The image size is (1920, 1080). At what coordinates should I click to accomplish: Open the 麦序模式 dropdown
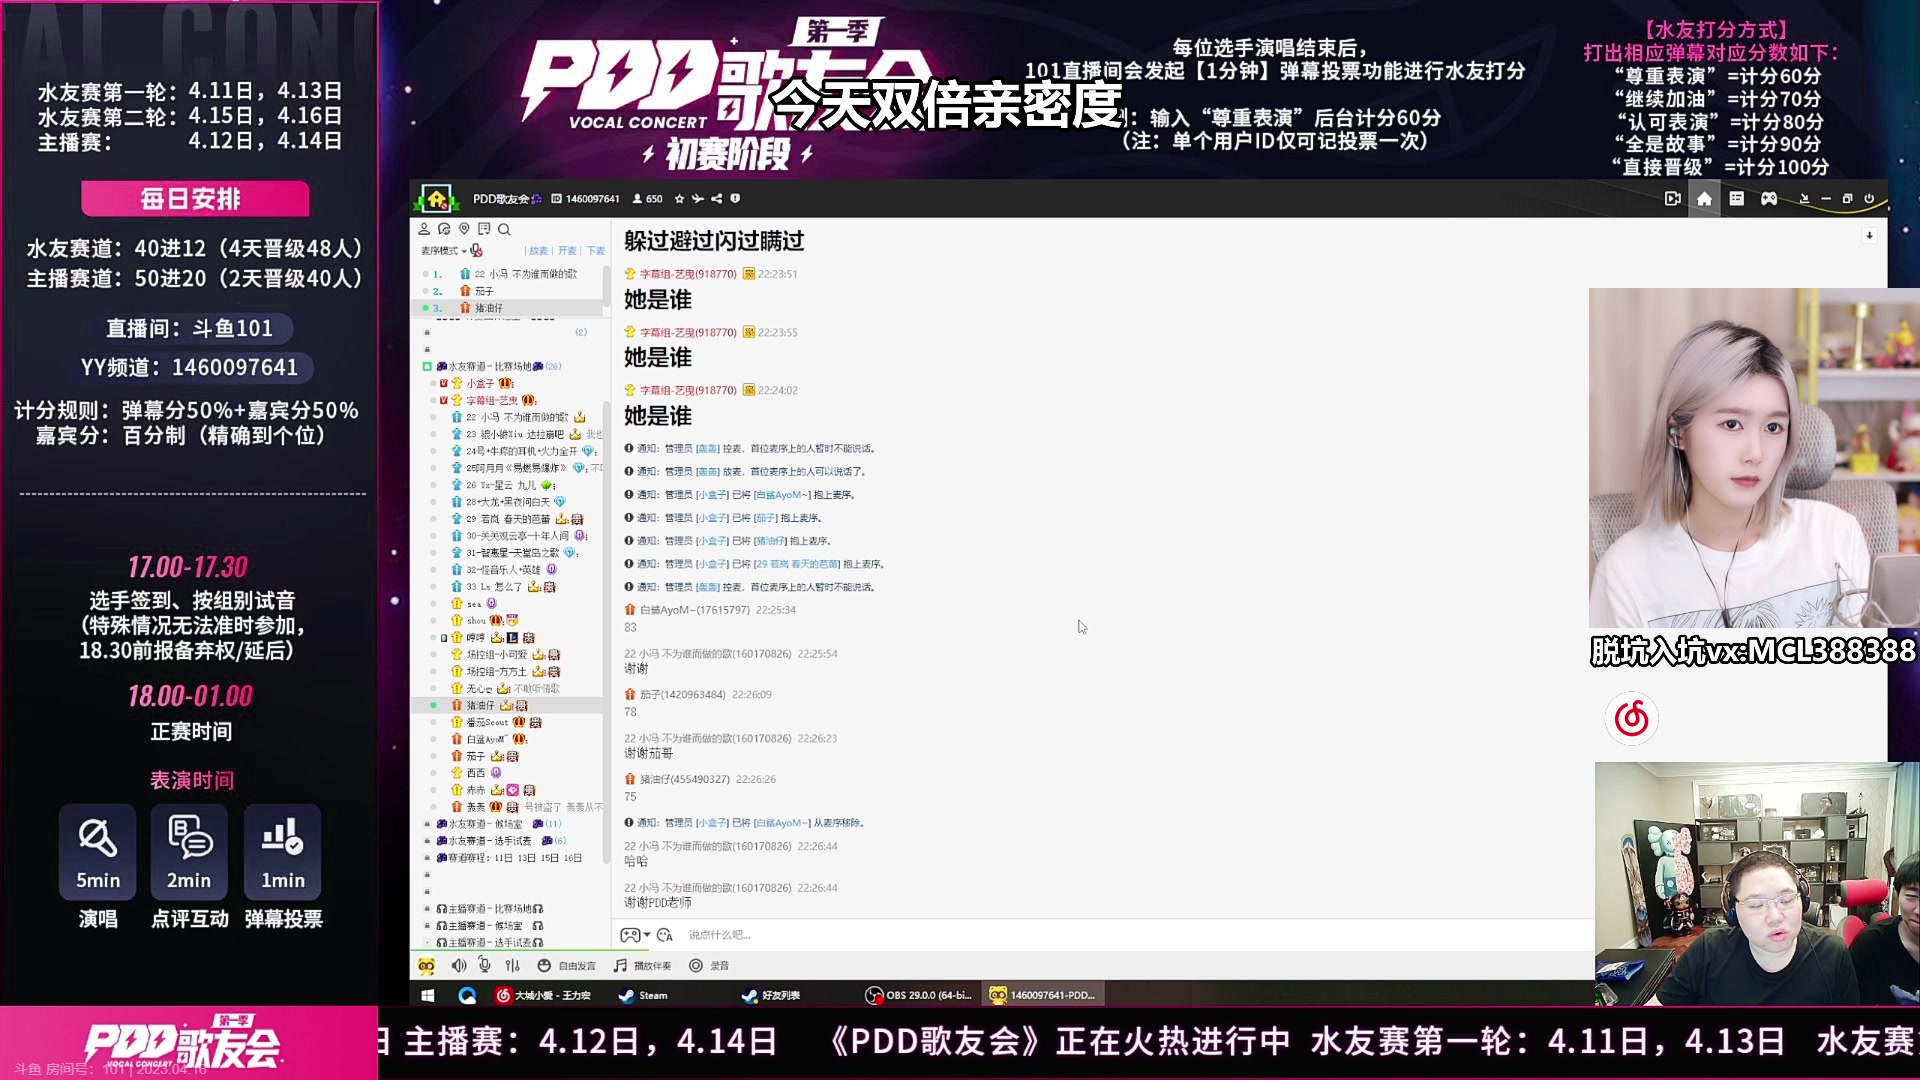click(x=443, y=251)
